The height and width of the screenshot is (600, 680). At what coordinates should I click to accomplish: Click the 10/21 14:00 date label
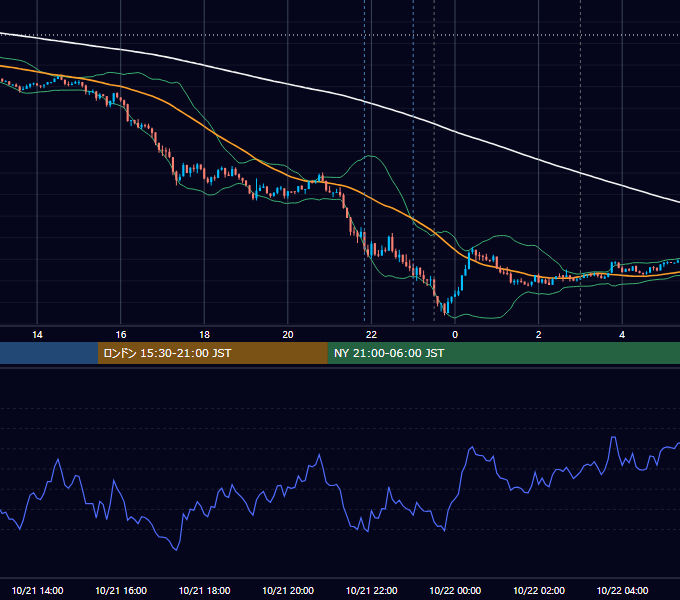coord(37,590)
